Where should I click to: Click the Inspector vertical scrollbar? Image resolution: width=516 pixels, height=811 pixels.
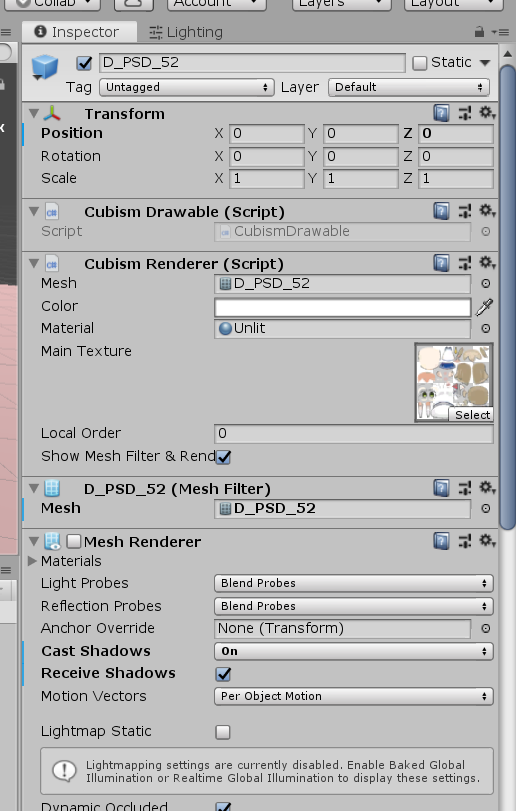[508, 296]
